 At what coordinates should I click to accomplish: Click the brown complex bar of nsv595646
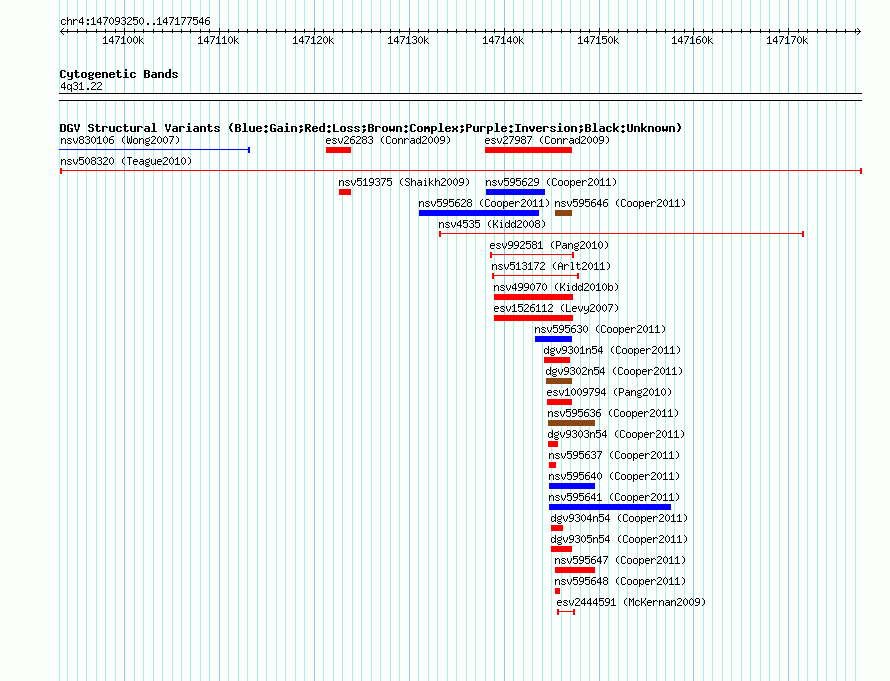563,213
